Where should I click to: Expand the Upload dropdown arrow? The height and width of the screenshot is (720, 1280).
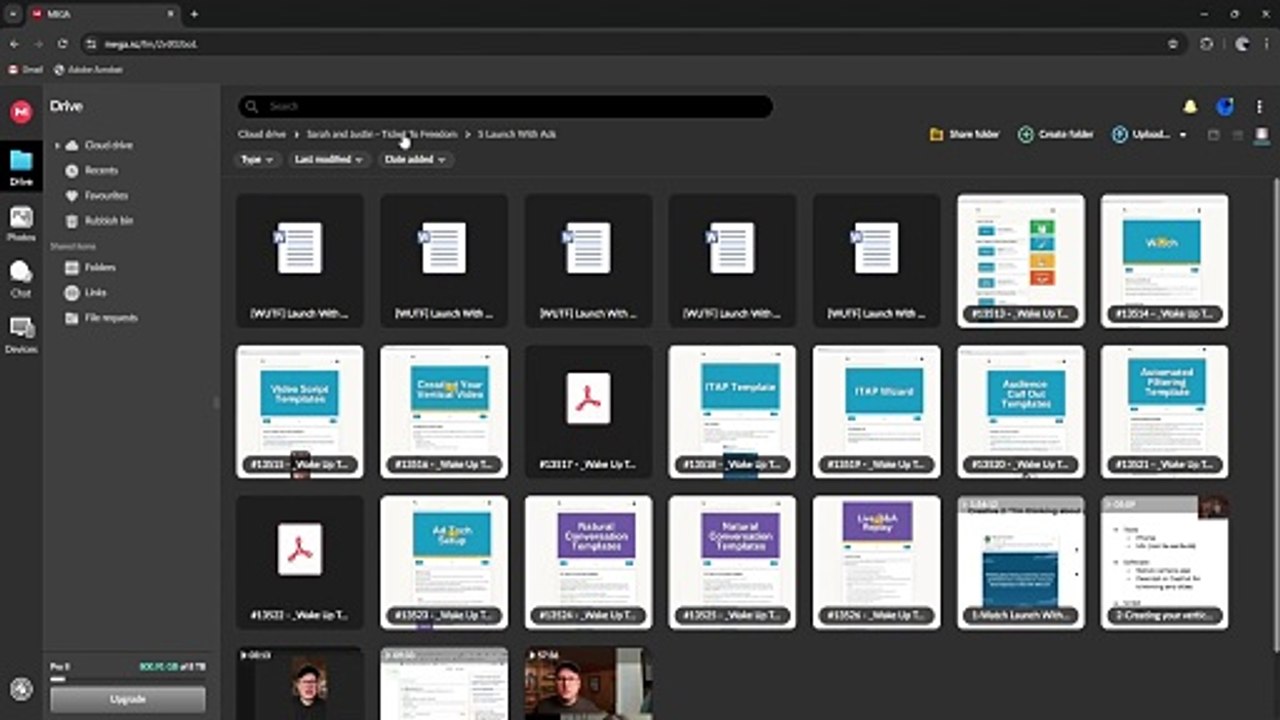pyautogui.click(x=1183, y=134)
